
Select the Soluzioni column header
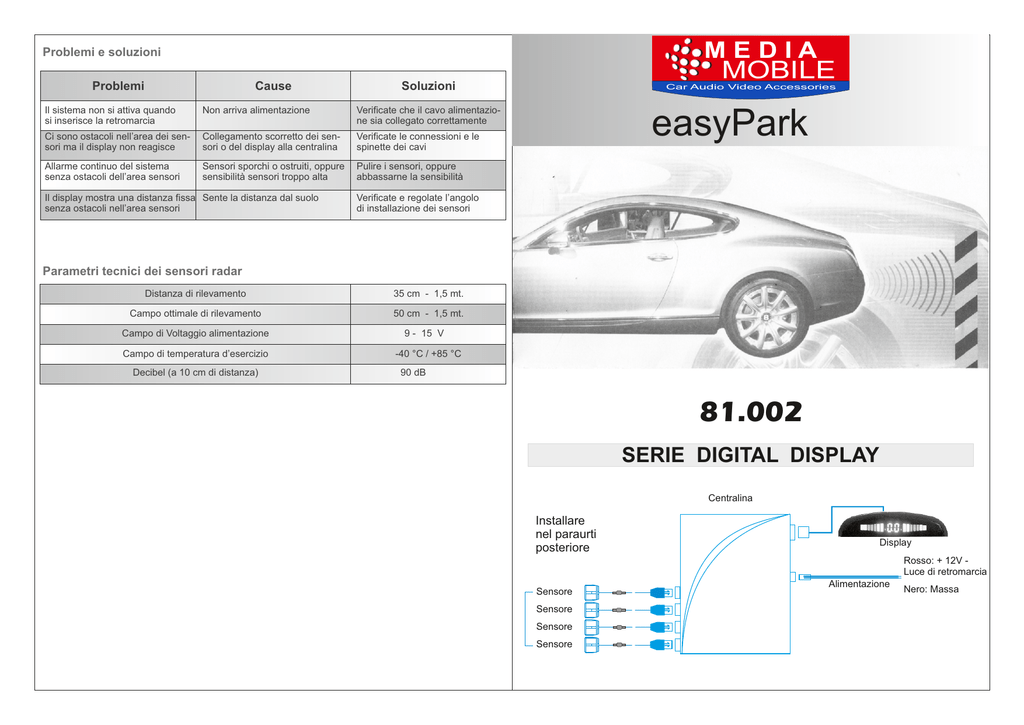tap(428, 86)
